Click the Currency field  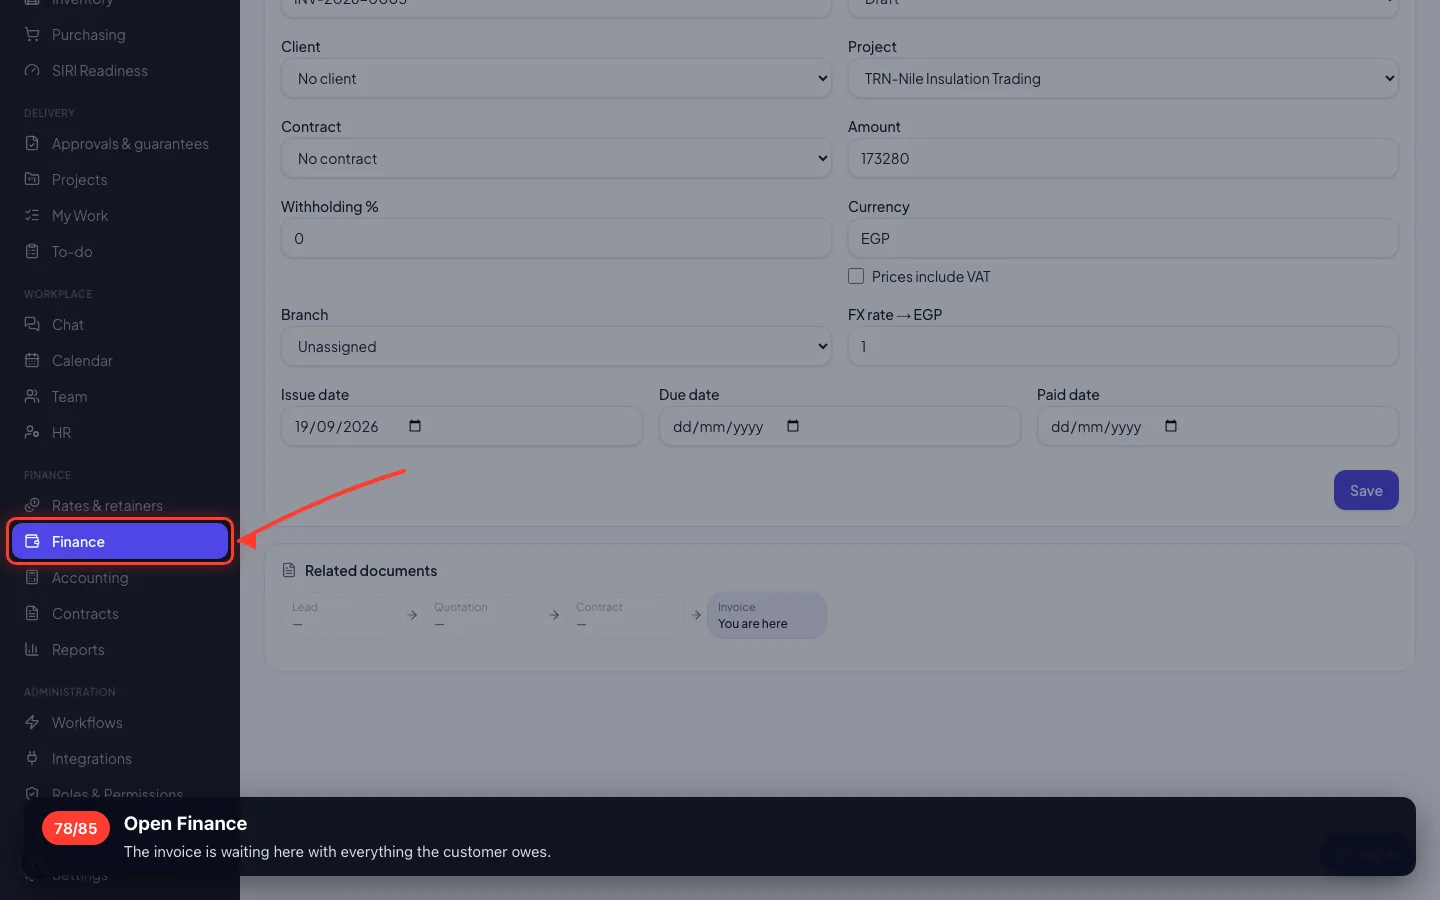[1123, 238]
